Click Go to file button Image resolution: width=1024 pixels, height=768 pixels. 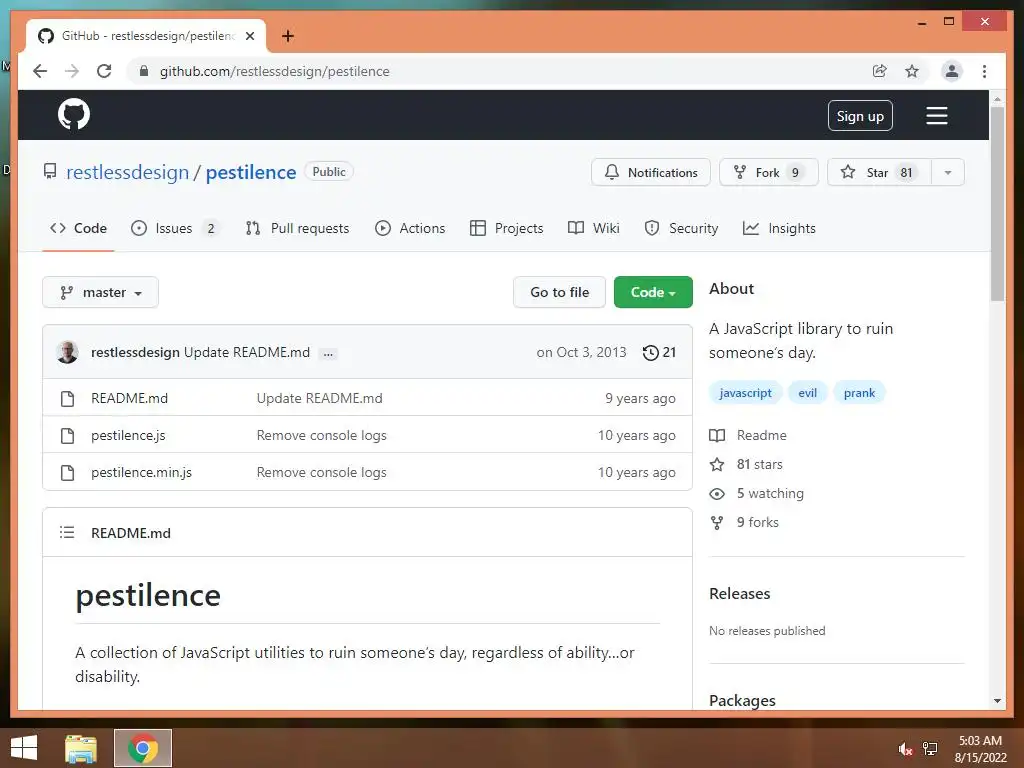point(560,293)
